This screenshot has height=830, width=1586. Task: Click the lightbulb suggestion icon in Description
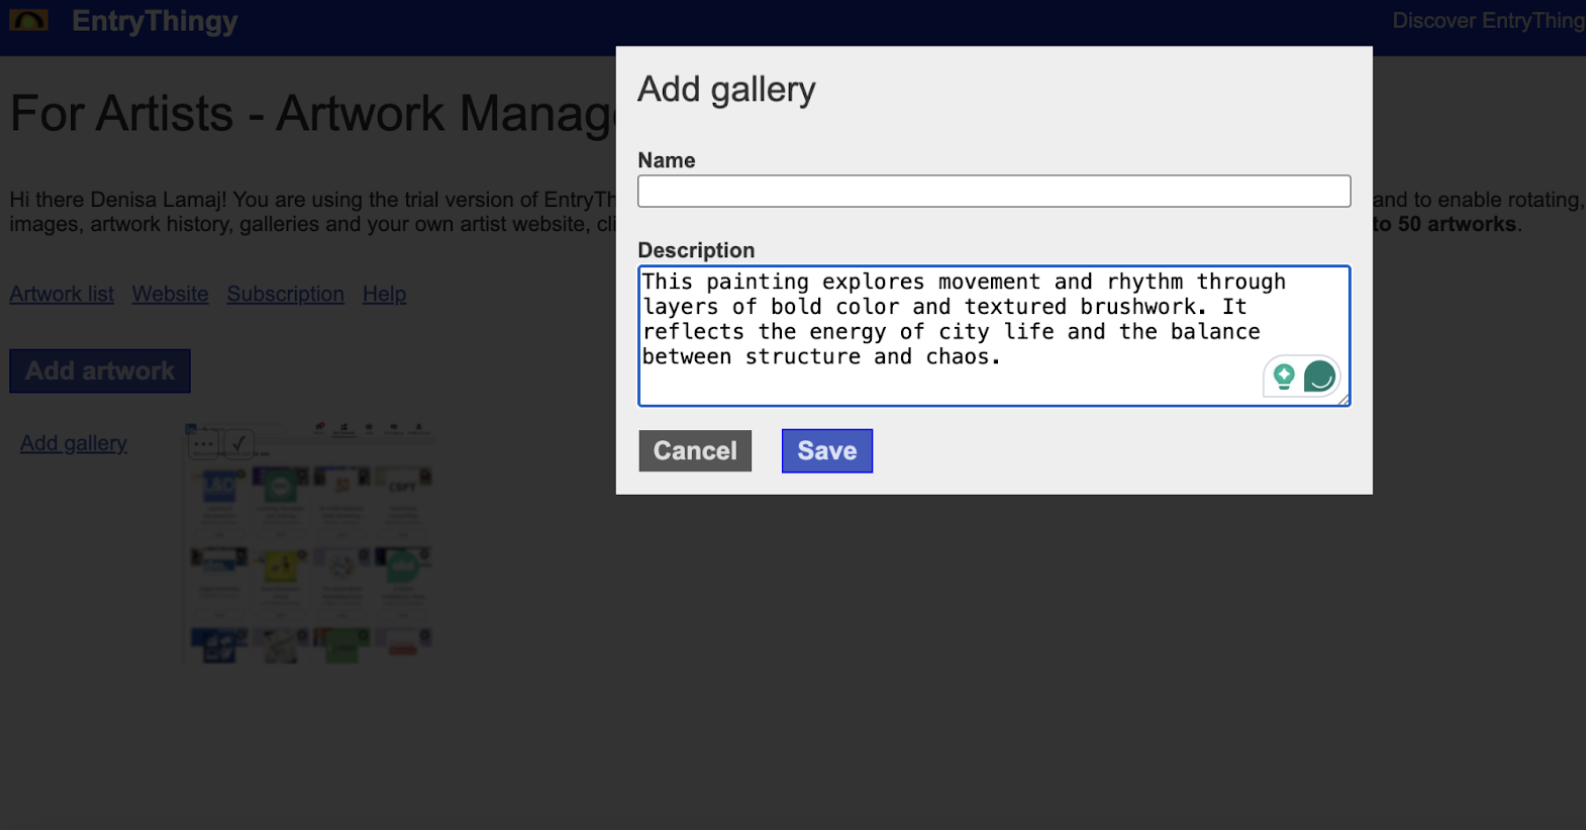coord(1284,376)
